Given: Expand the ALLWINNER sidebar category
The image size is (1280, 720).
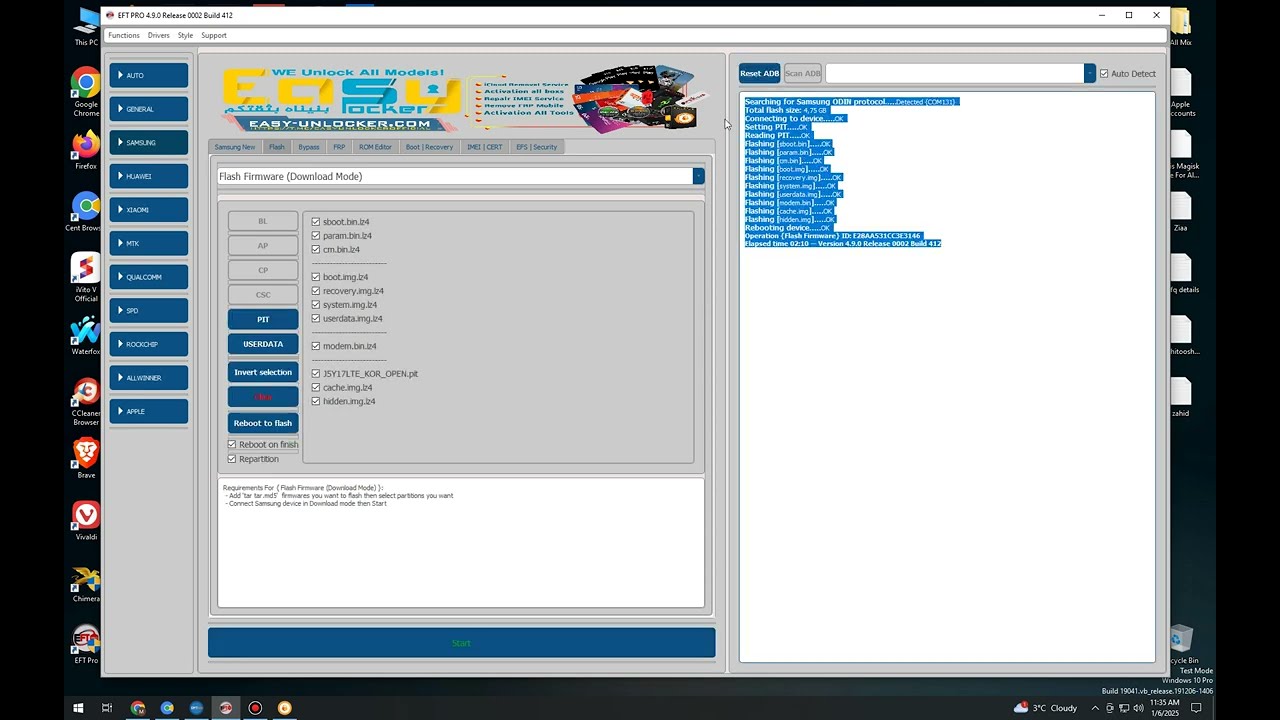Looking at the screenshot, I should point(149,378).
